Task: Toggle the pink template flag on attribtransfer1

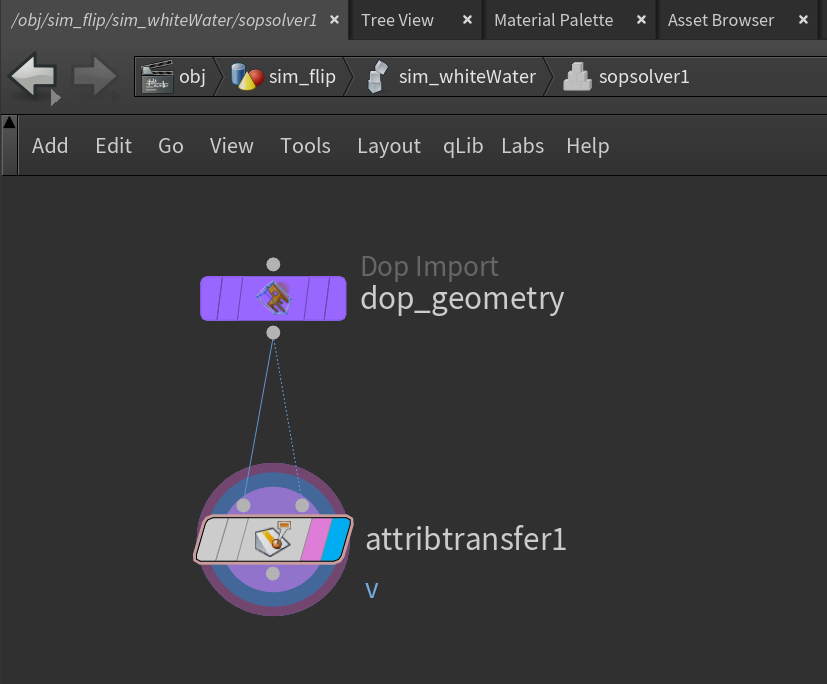Action: coord(315,539)
